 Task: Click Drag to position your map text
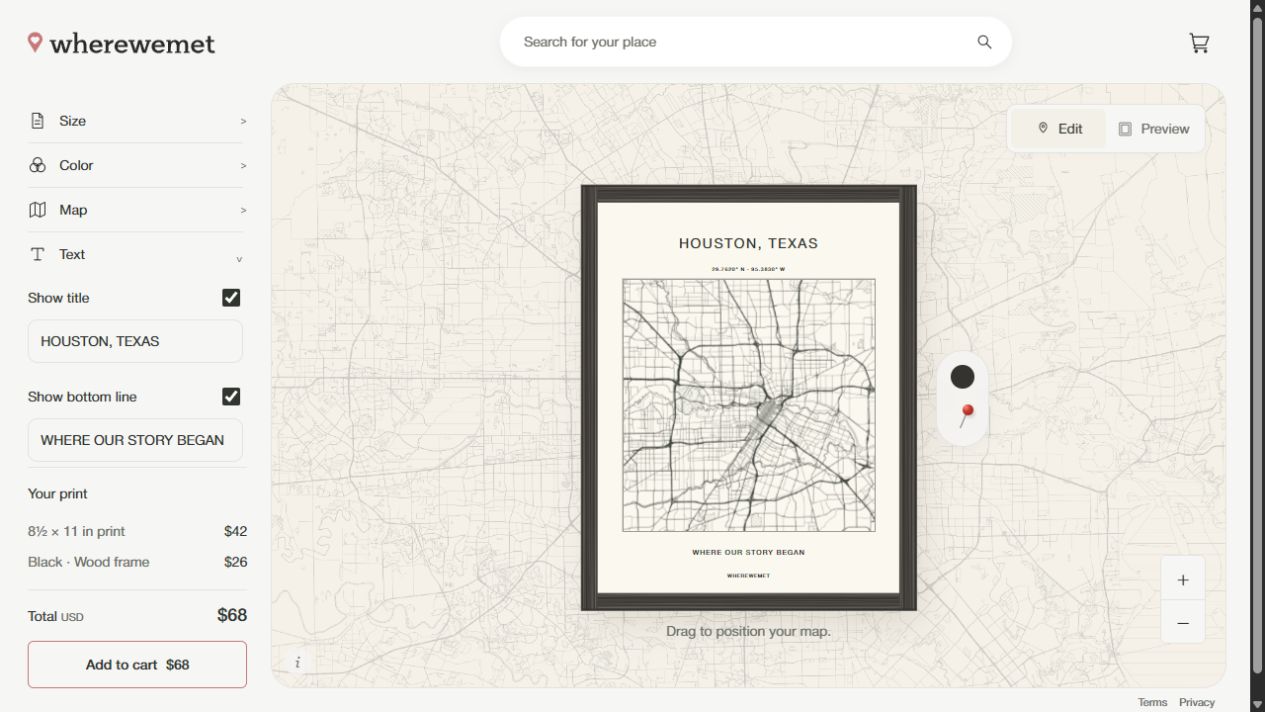click(748, 631)
